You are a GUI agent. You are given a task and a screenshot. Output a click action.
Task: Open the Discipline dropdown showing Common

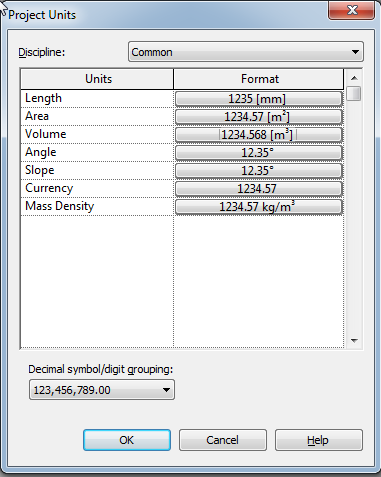pos(246,52)
